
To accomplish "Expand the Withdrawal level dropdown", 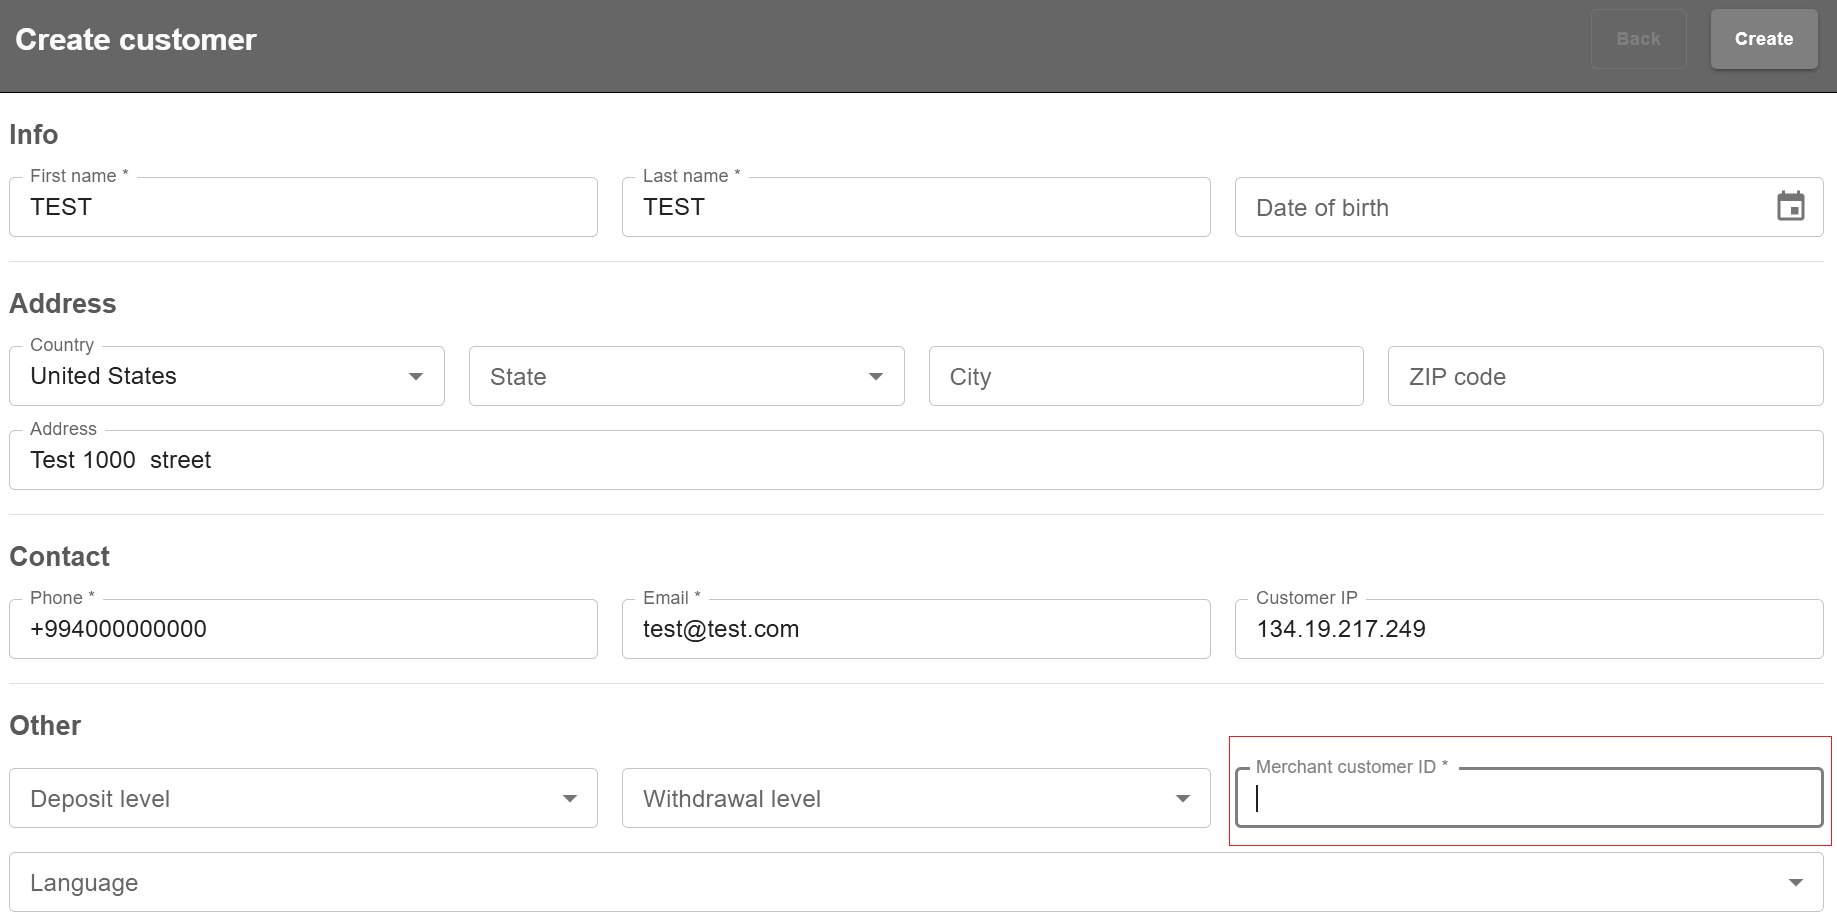I will tap(915, 798).
